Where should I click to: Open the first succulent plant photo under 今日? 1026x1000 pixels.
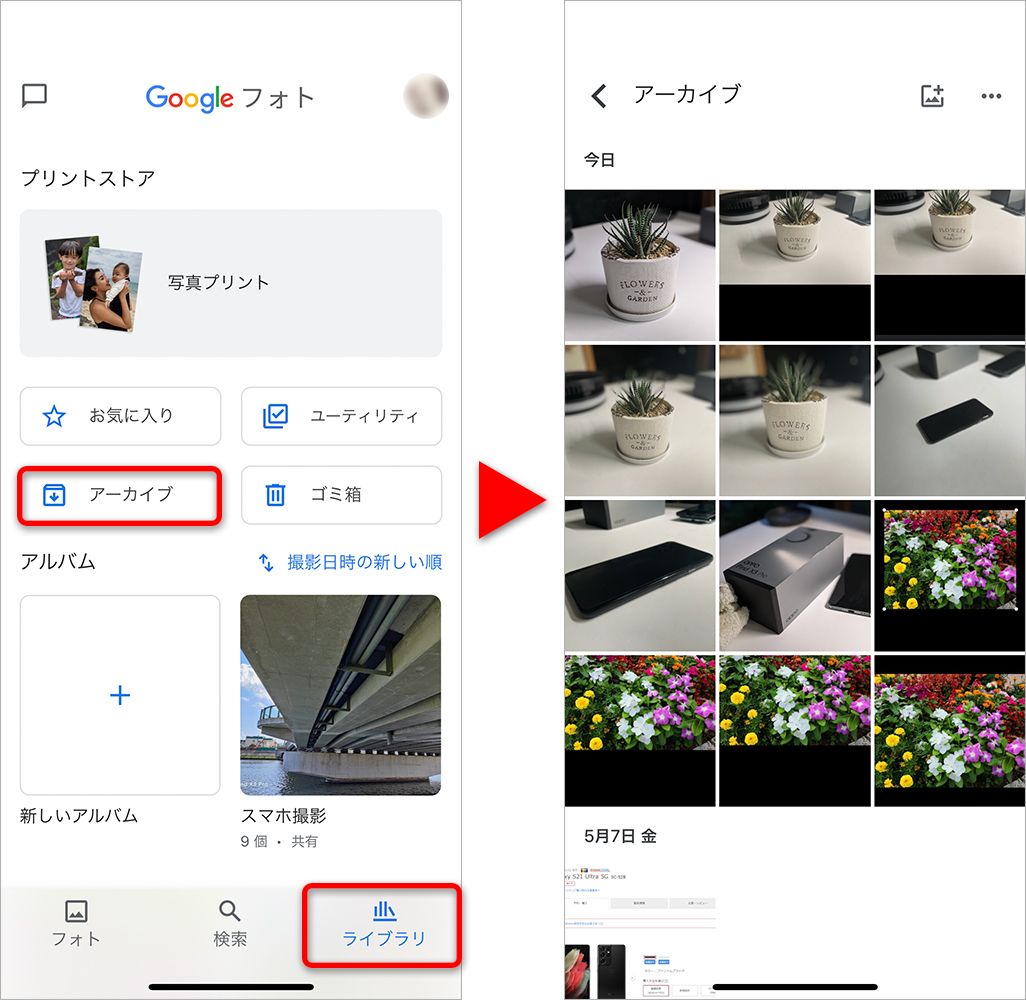click(640, 265)
